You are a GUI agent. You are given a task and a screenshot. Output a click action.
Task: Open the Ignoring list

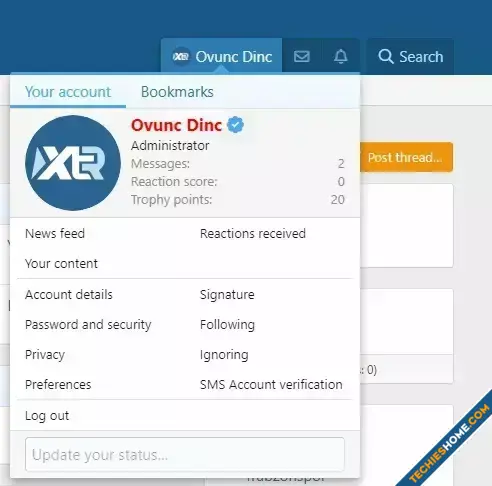coord(224,355)
